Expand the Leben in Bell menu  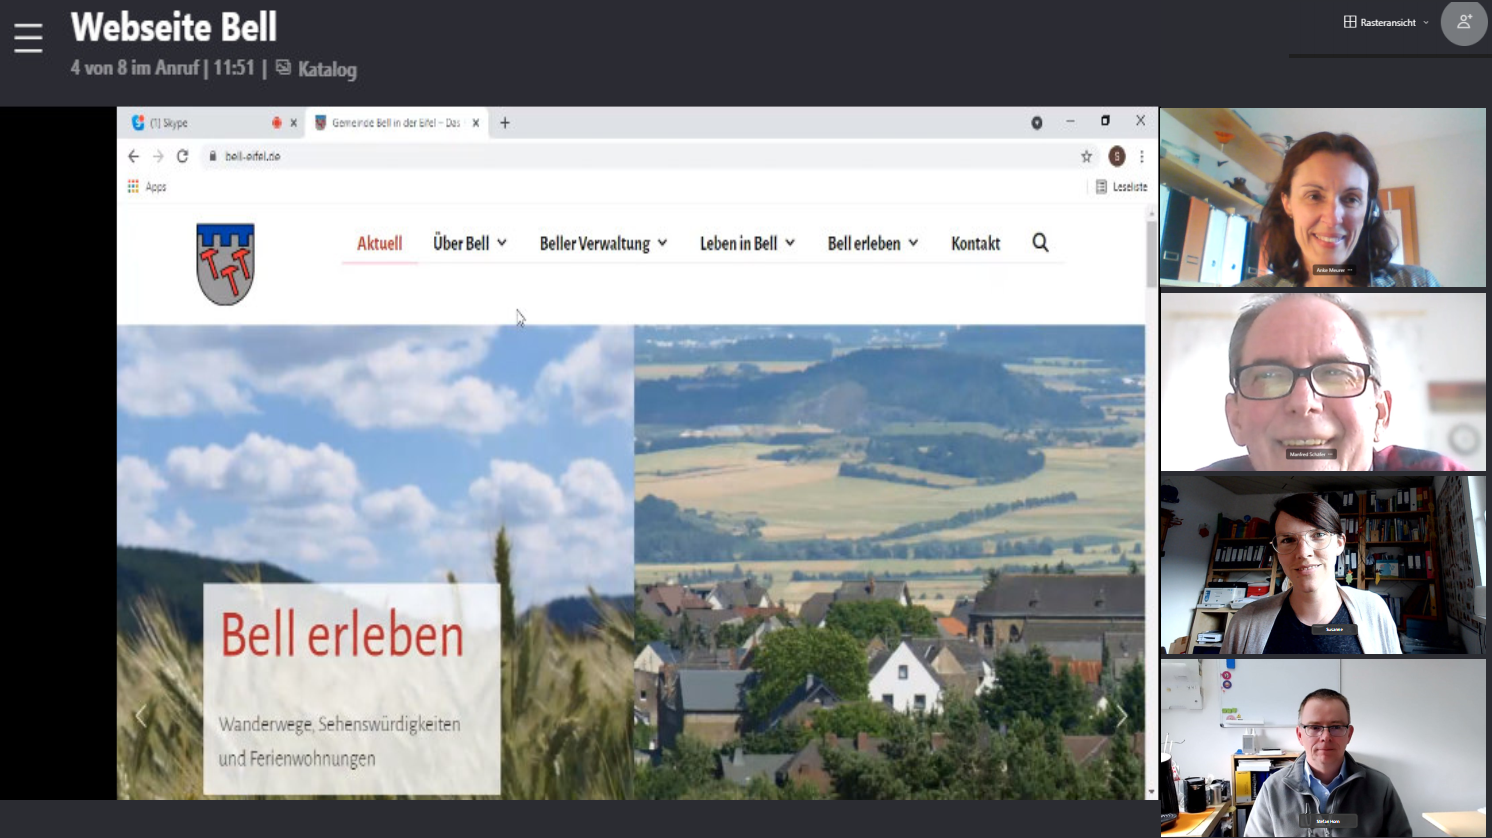tap(747, 243)
